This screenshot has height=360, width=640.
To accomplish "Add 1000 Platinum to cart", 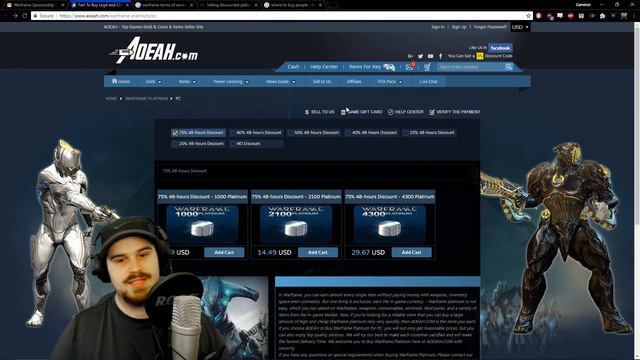I will pos(224,252).
